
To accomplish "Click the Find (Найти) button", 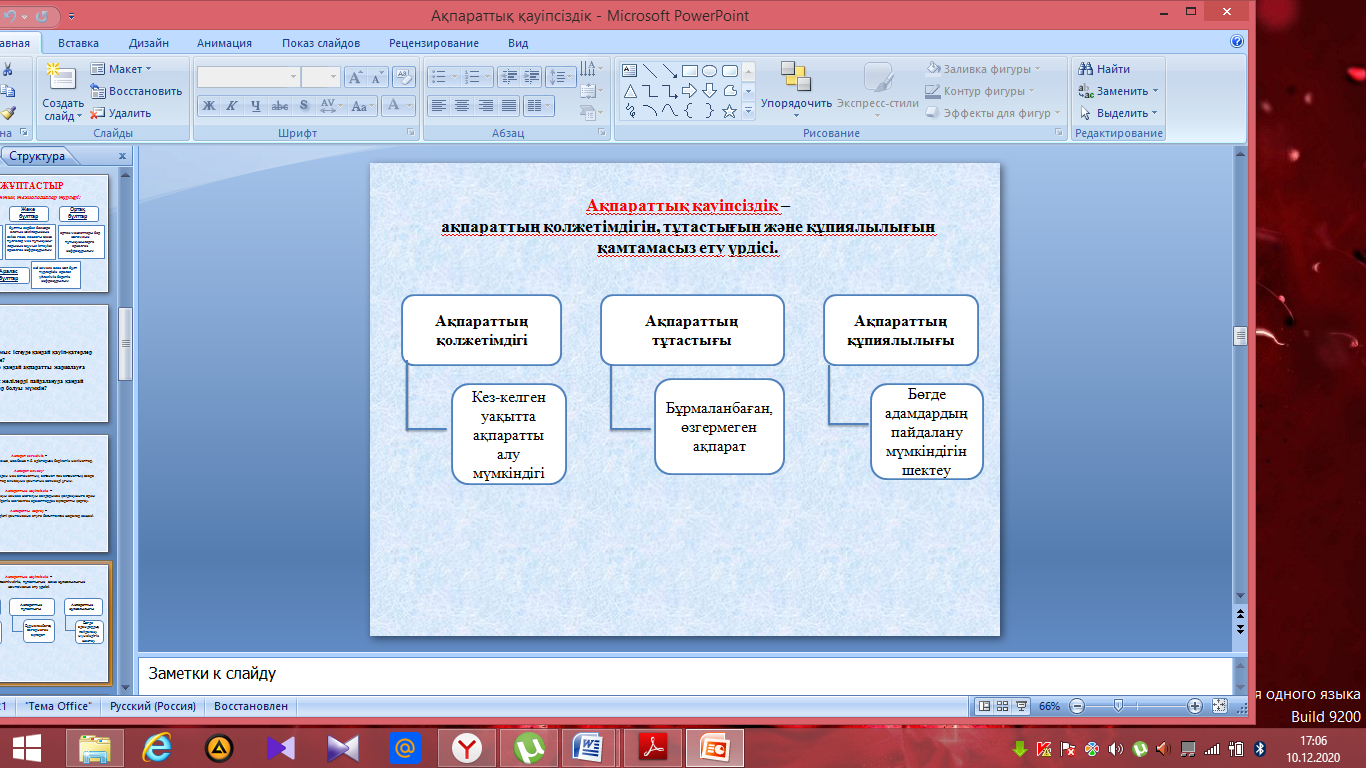I will tap(1105, 69).
